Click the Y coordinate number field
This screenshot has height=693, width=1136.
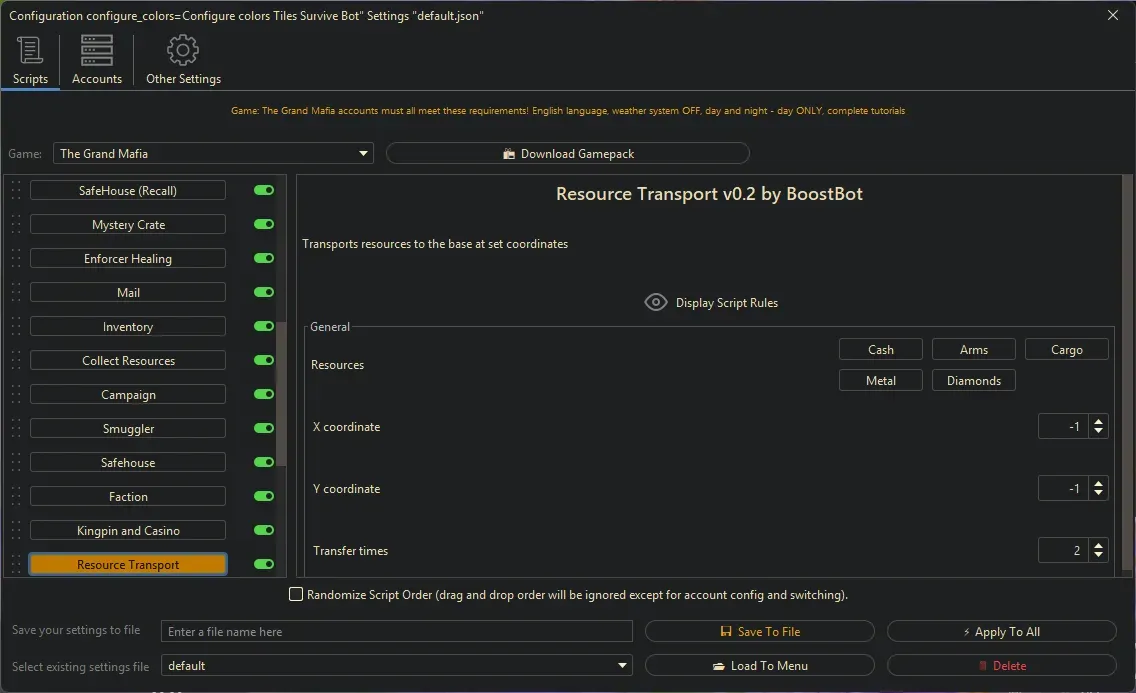tap(1063, 489)
